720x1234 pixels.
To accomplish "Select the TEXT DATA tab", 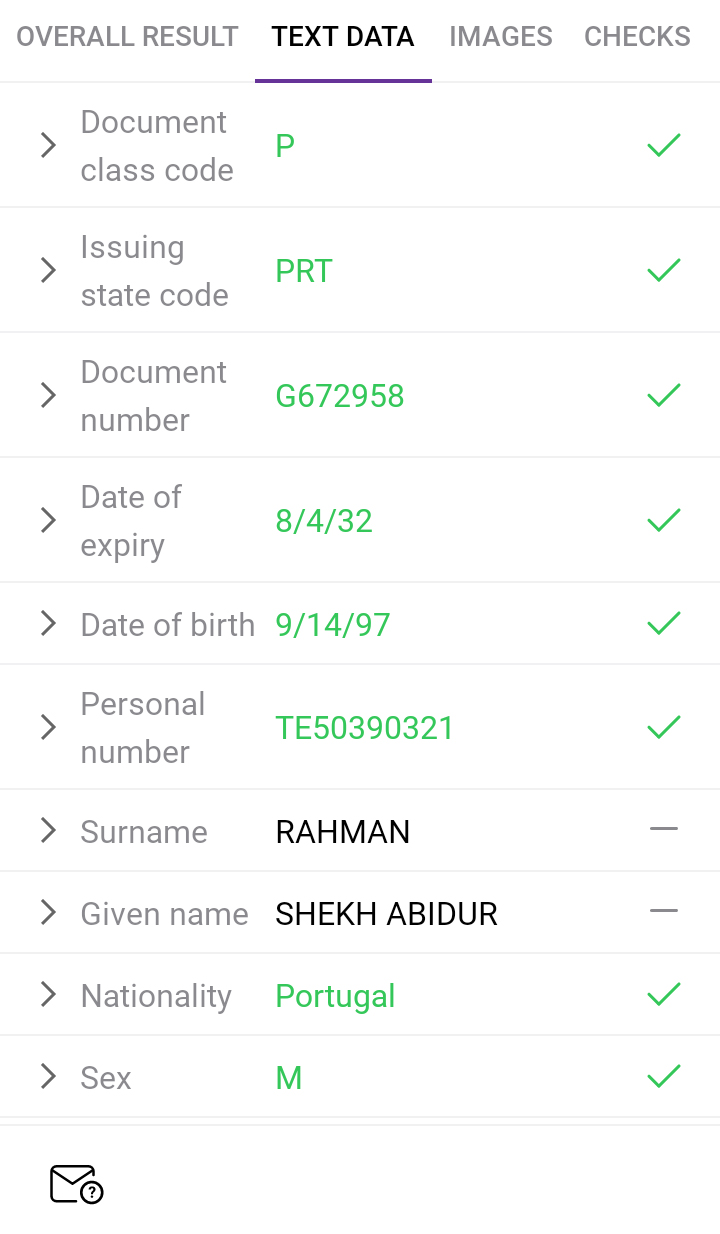I will 343,38.
